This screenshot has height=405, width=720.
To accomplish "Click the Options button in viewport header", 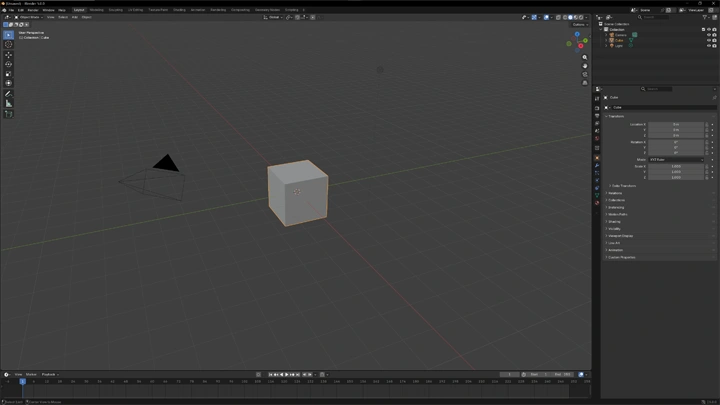I will [x=579, y=24].
